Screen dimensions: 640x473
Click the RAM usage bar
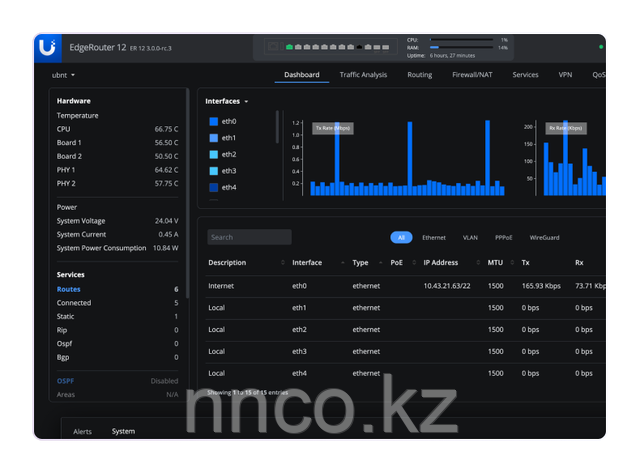[461, 47]
